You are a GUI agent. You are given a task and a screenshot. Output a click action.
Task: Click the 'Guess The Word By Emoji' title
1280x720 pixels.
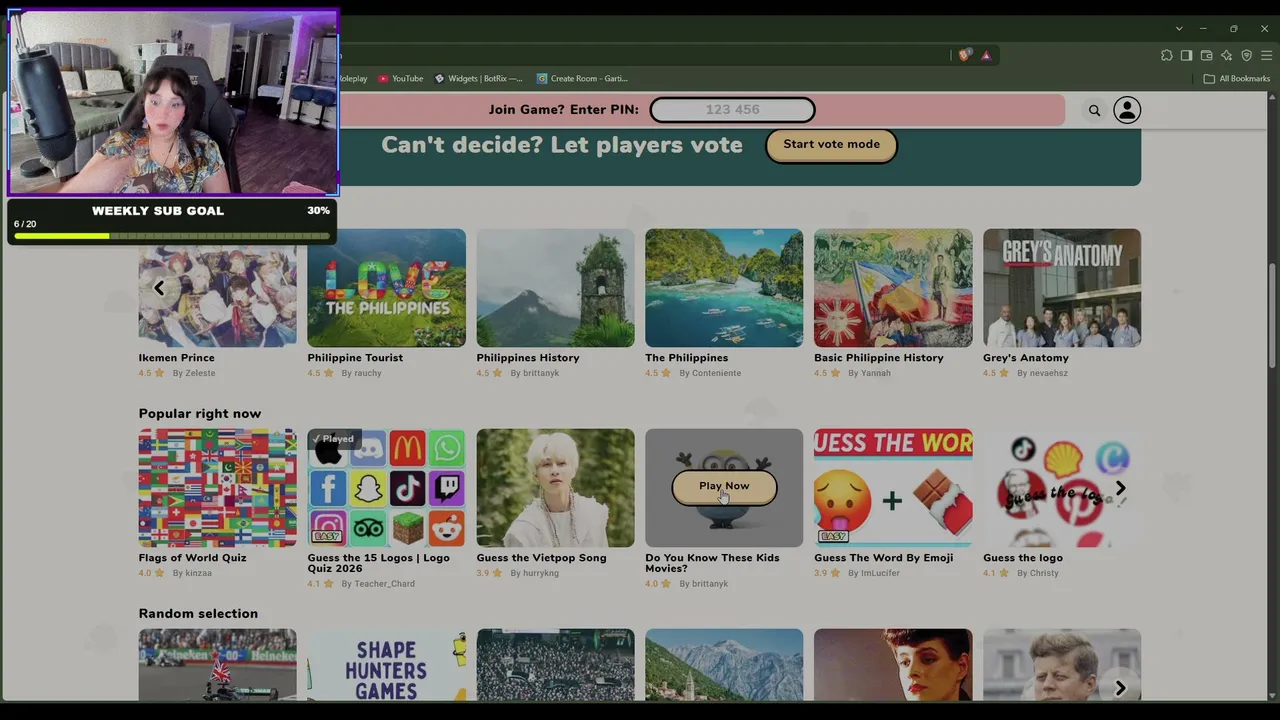pyautogui.click(x=884, y=558)
